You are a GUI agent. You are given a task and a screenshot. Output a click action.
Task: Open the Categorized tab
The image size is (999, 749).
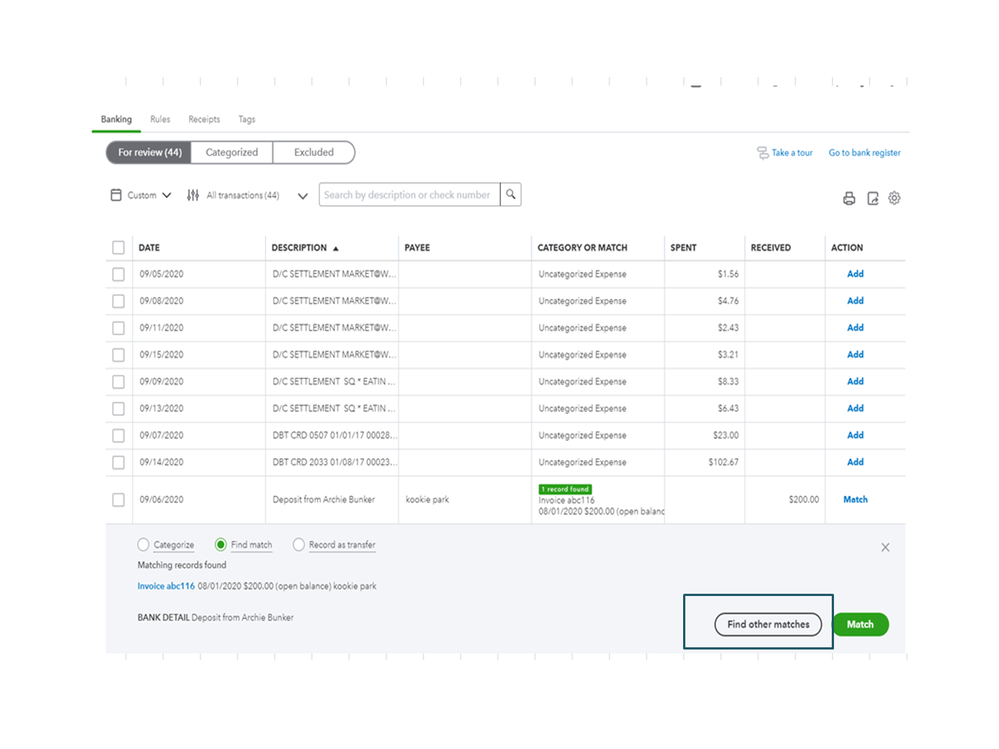[232, 152]
